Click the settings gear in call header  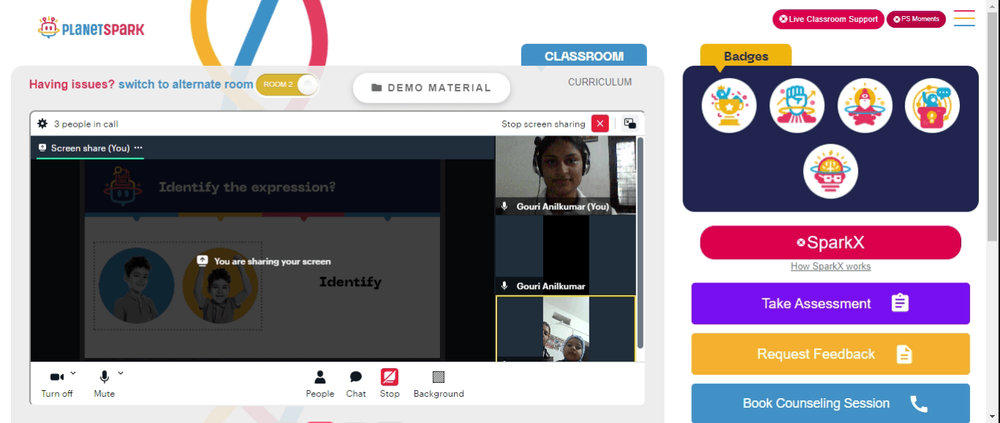point(43,124)
